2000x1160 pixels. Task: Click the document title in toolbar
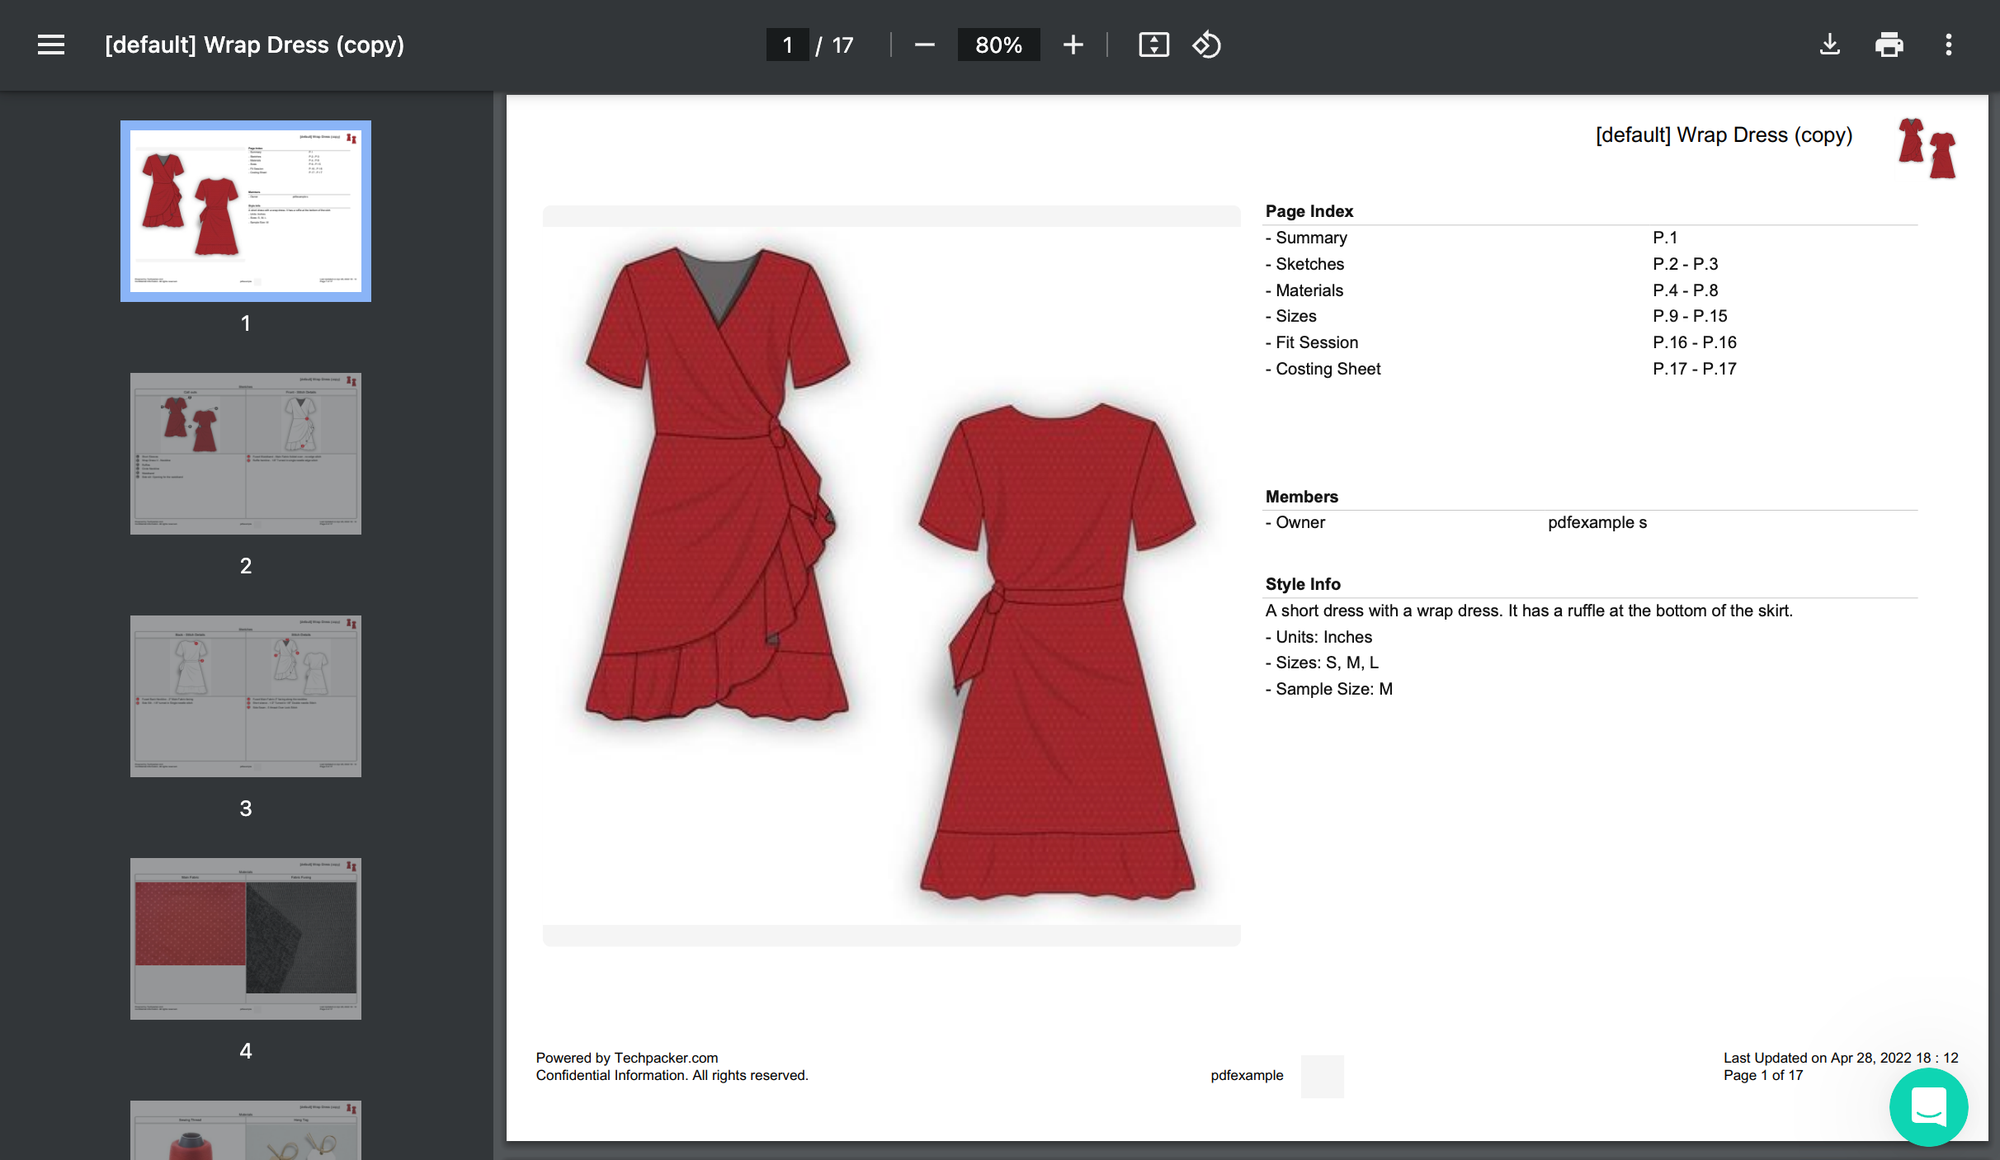255,45
